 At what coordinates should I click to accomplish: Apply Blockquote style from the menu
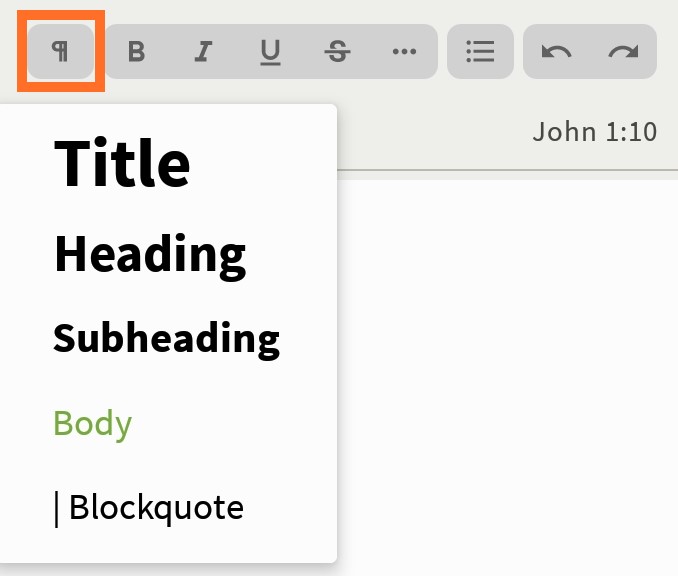tap(148, 508)
